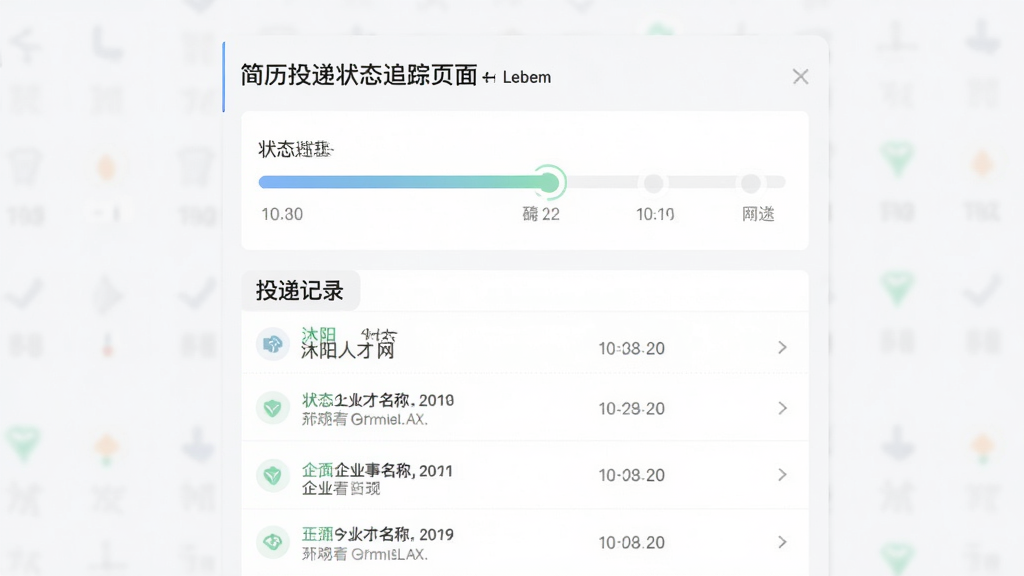Screen dimensions: 1024x576
Task: Select the last progress node on the status bar
Action: click(x=751, y=183)
